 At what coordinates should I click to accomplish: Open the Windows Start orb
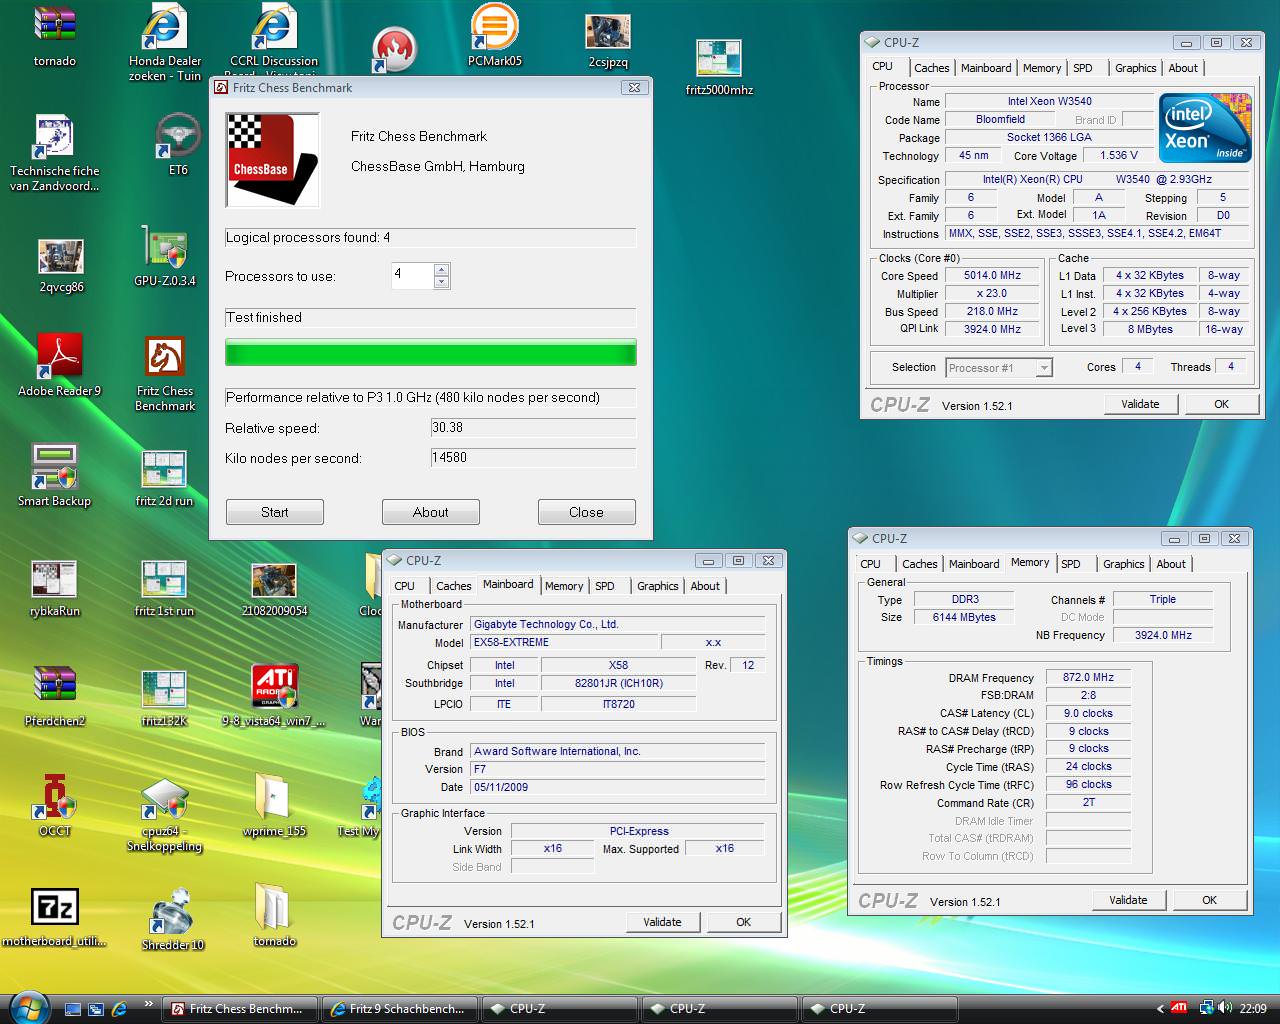click(27, 1007)
